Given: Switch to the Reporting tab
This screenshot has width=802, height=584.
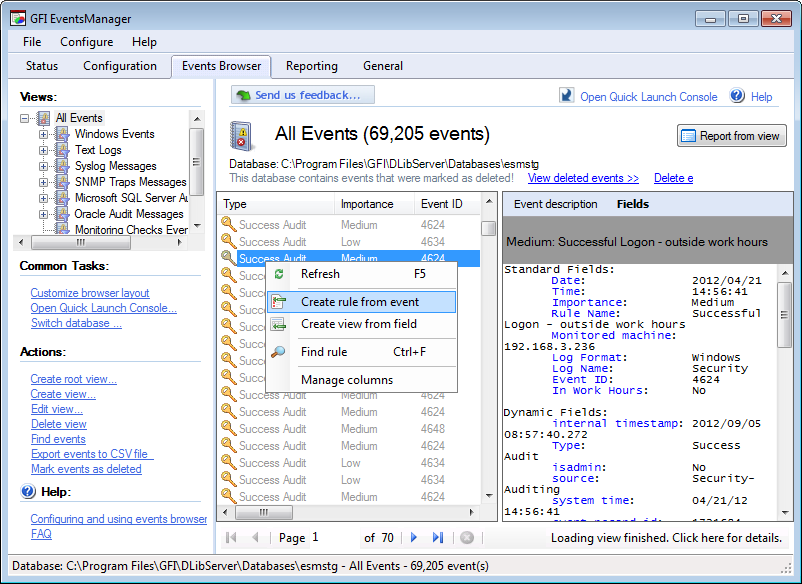Looking at the screenshot, I should [312, 66].
